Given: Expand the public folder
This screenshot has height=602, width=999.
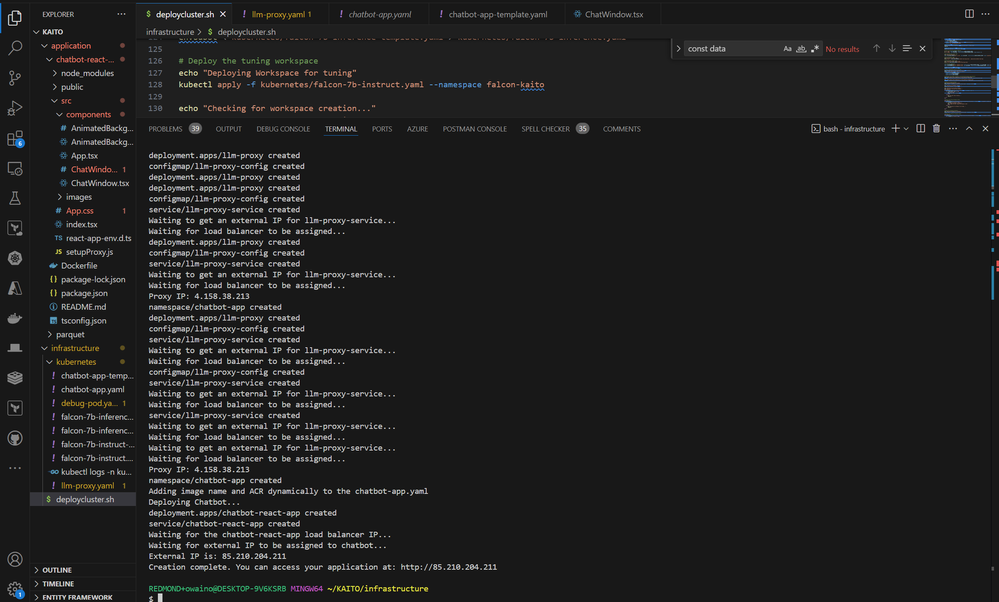Looking at the screenshot, I should coord(55,87).
